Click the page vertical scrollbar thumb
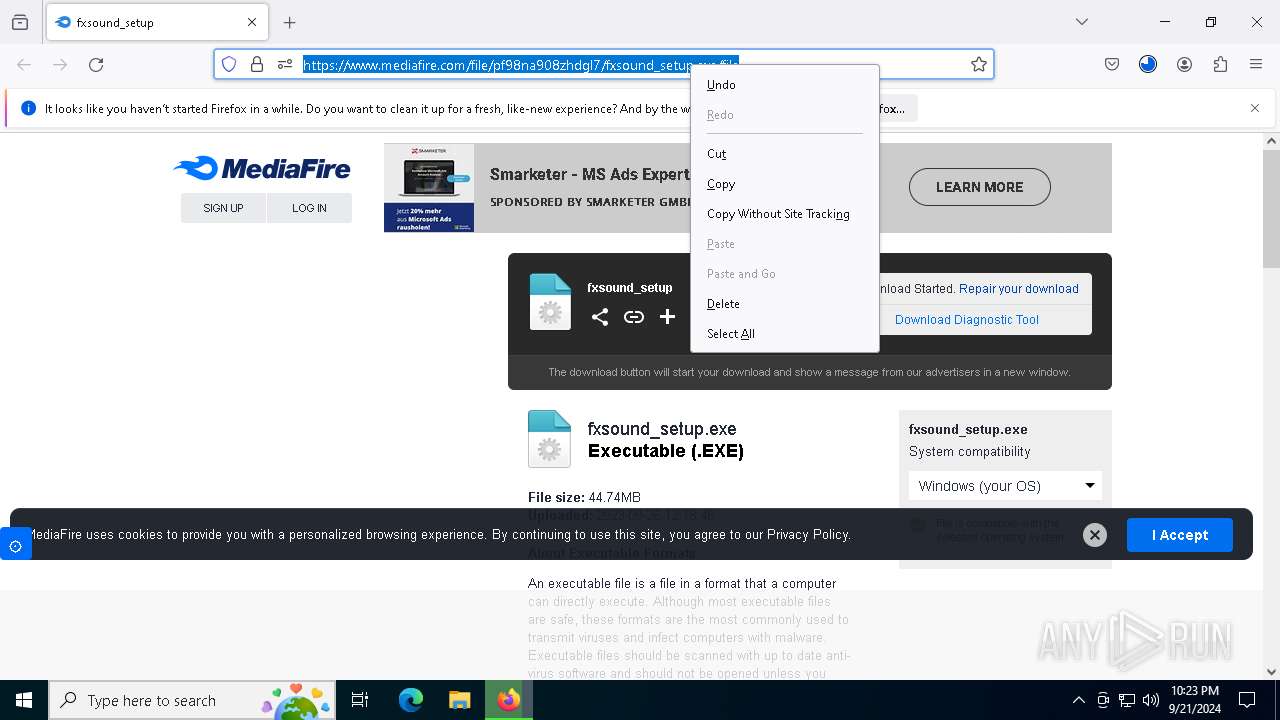 point(1271,208)
